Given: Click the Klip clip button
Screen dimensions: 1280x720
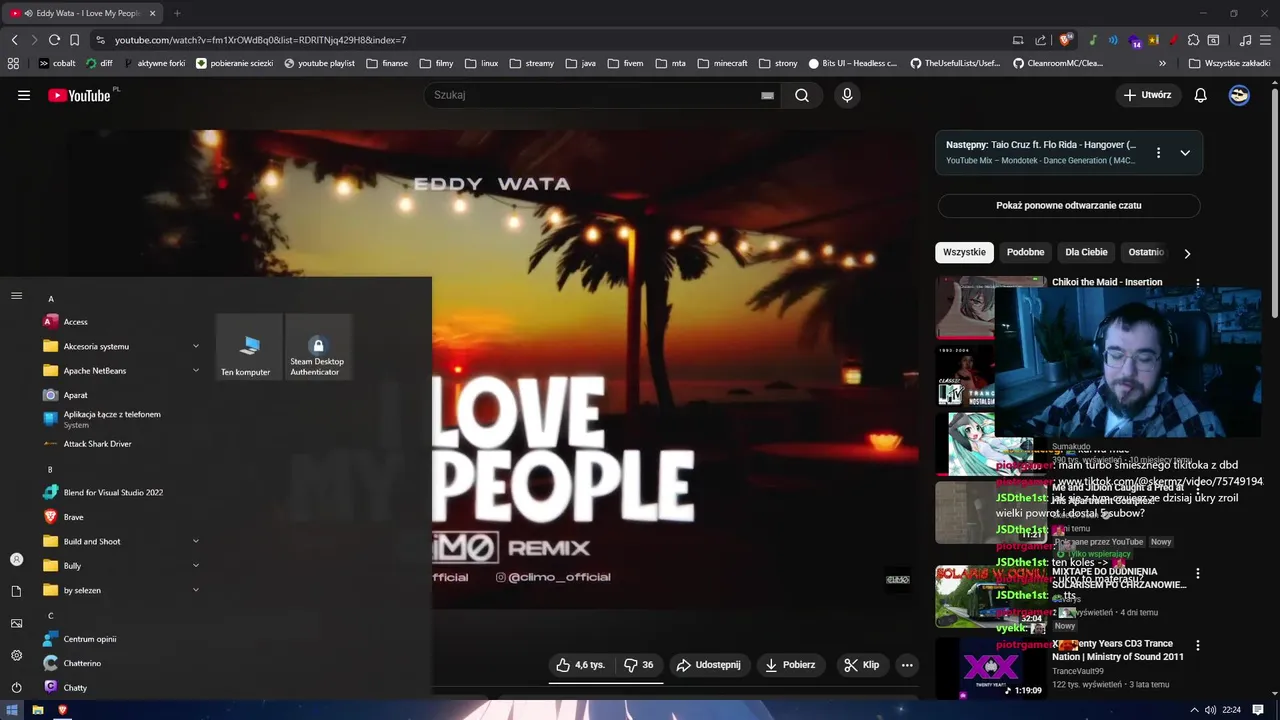Looking at the screenshot, I should pos(861,665).
